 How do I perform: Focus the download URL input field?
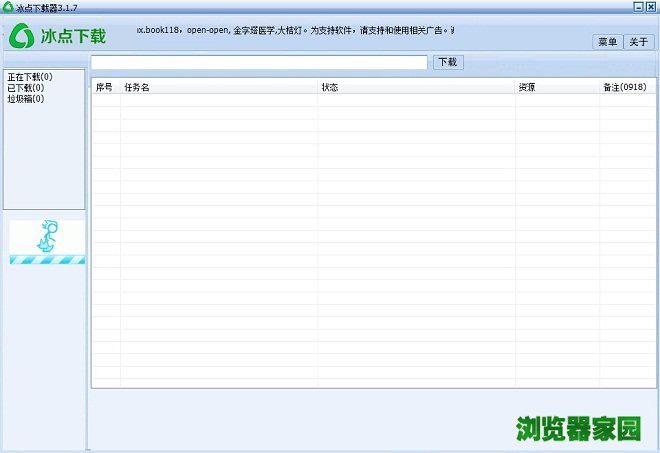[259, 62]
